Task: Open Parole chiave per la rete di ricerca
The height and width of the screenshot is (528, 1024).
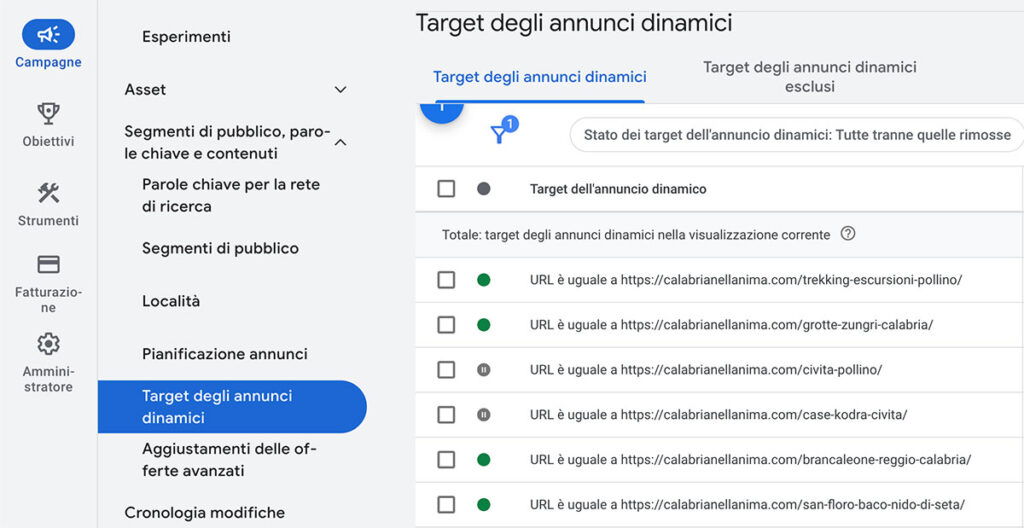Action: pos(231,195)
